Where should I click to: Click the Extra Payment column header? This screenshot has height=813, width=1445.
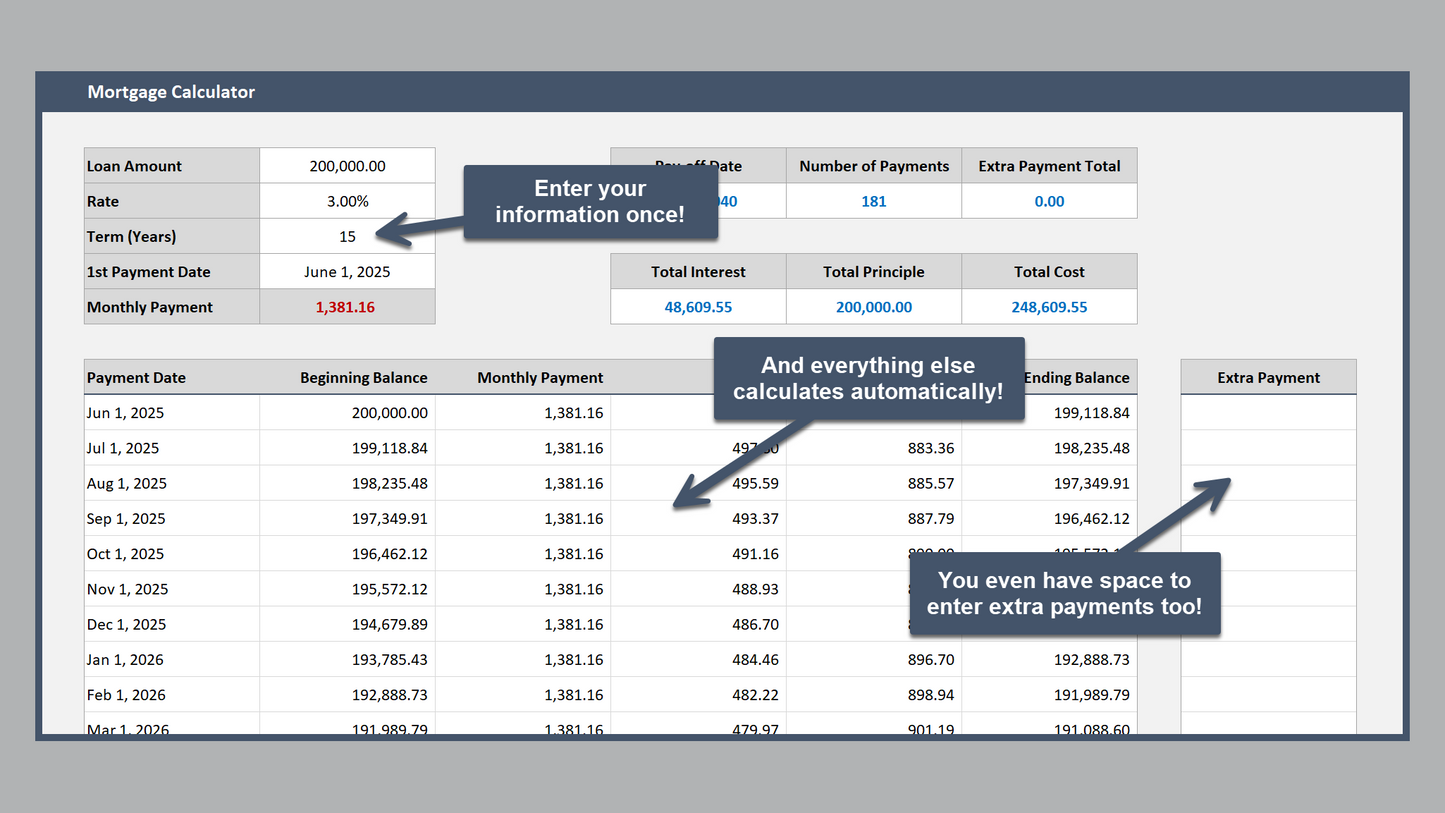point(1268,378)
